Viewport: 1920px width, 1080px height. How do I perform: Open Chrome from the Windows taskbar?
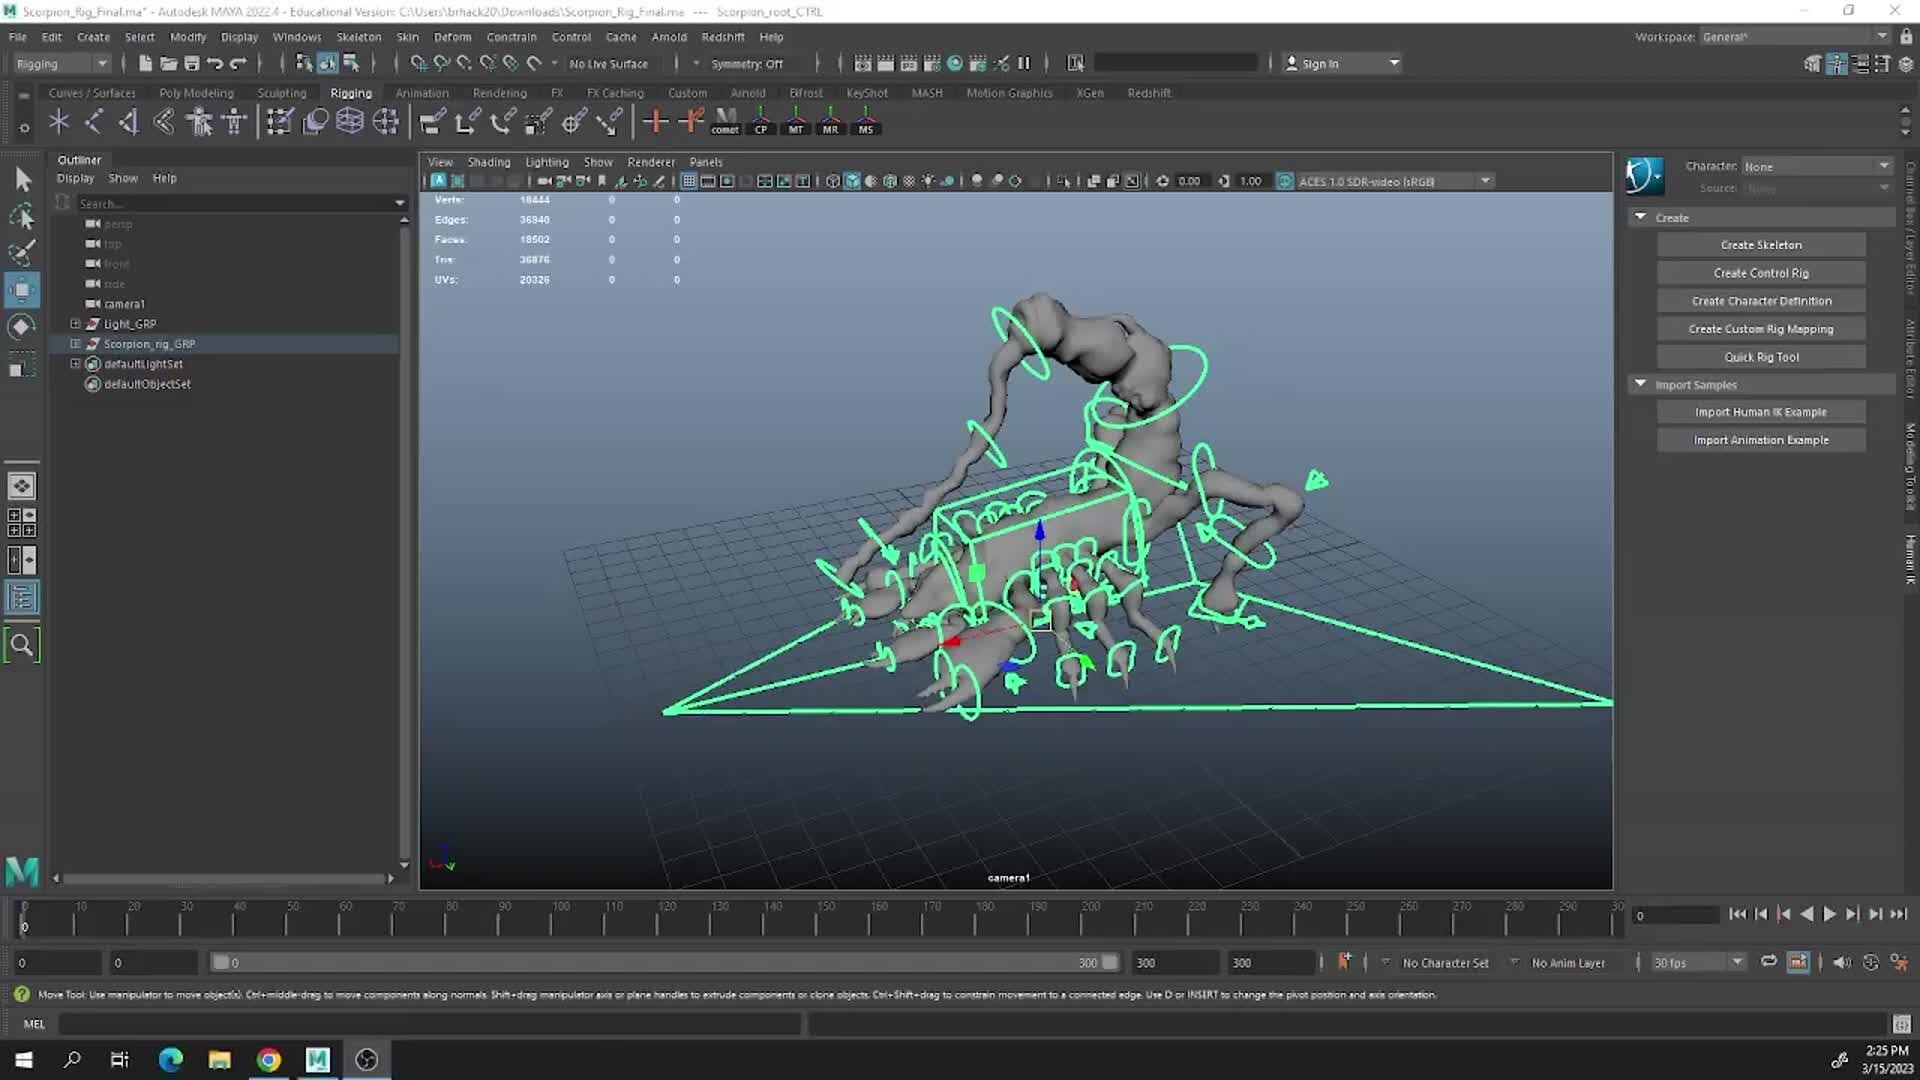pos(269,1060)
